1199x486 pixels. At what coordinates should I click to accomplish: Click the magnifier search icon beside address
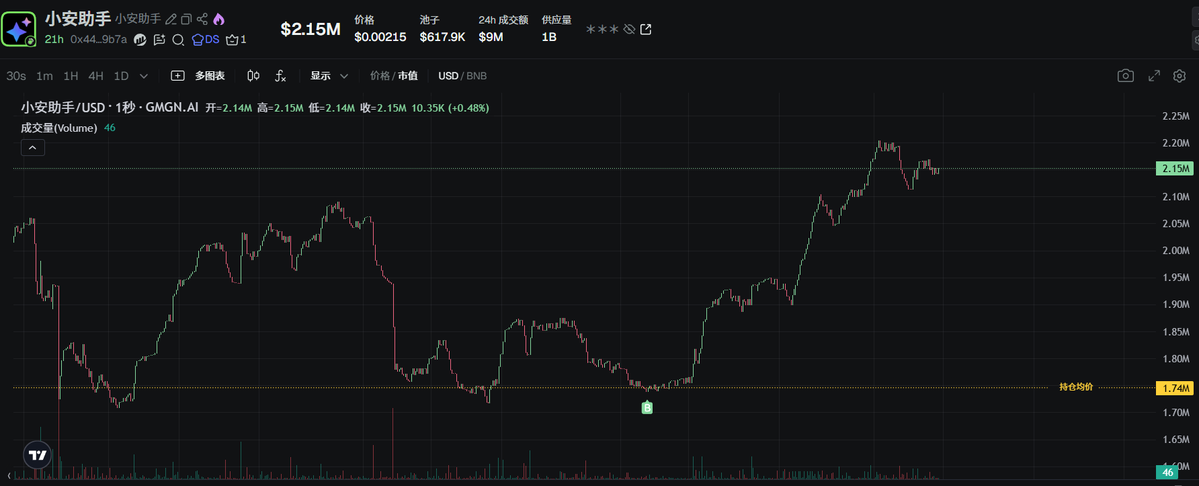pos(178,40)
